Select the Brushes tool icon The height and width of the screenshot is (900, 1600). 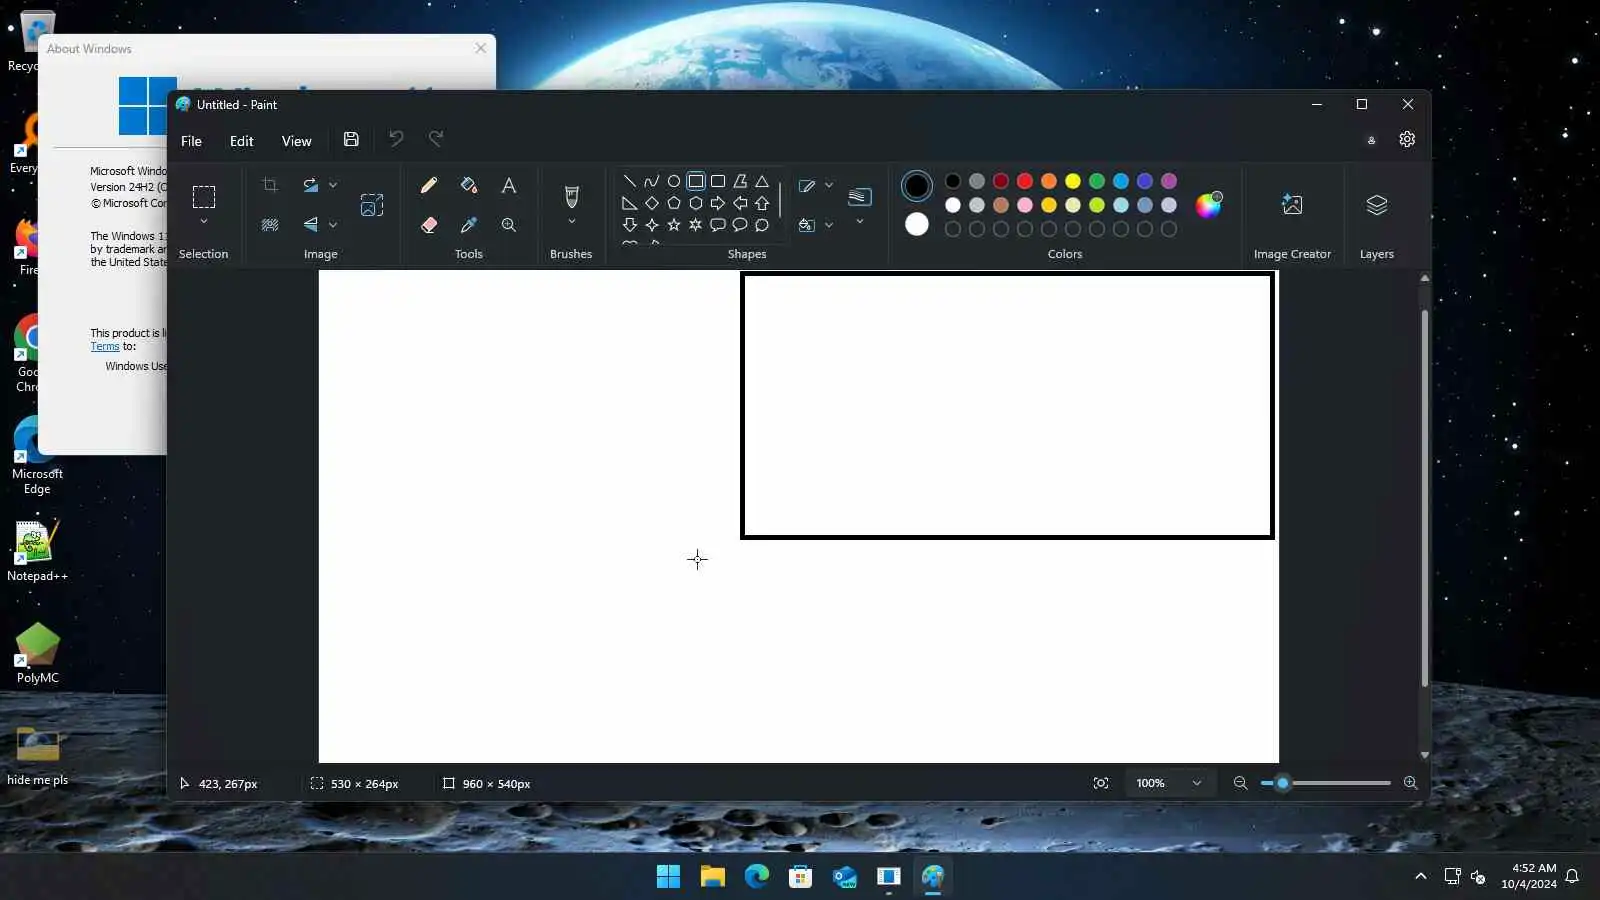(572, 196)
